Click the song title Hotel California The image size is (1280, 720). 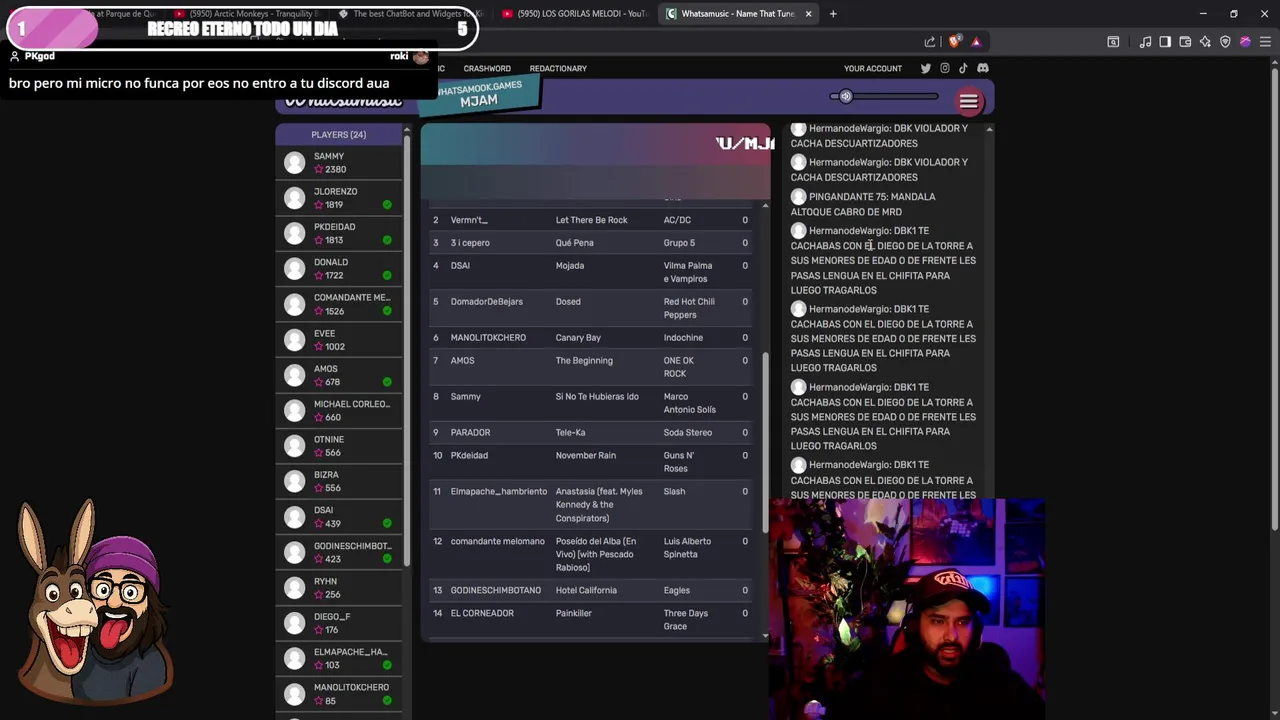586,590
